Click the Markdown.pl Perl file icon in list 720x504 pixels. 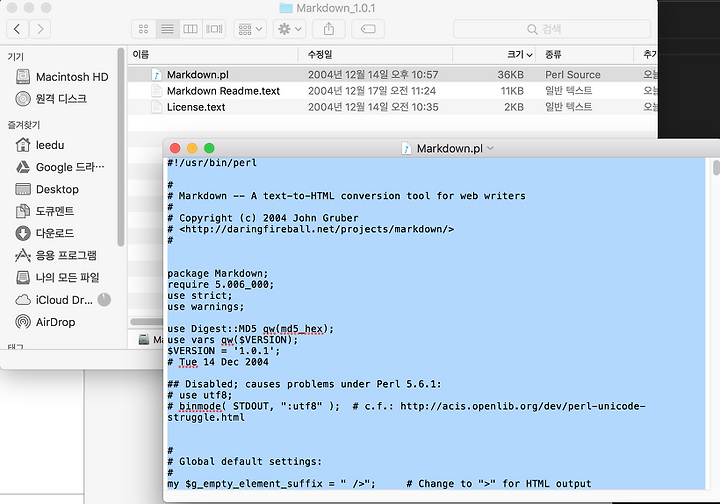[157, 75]
